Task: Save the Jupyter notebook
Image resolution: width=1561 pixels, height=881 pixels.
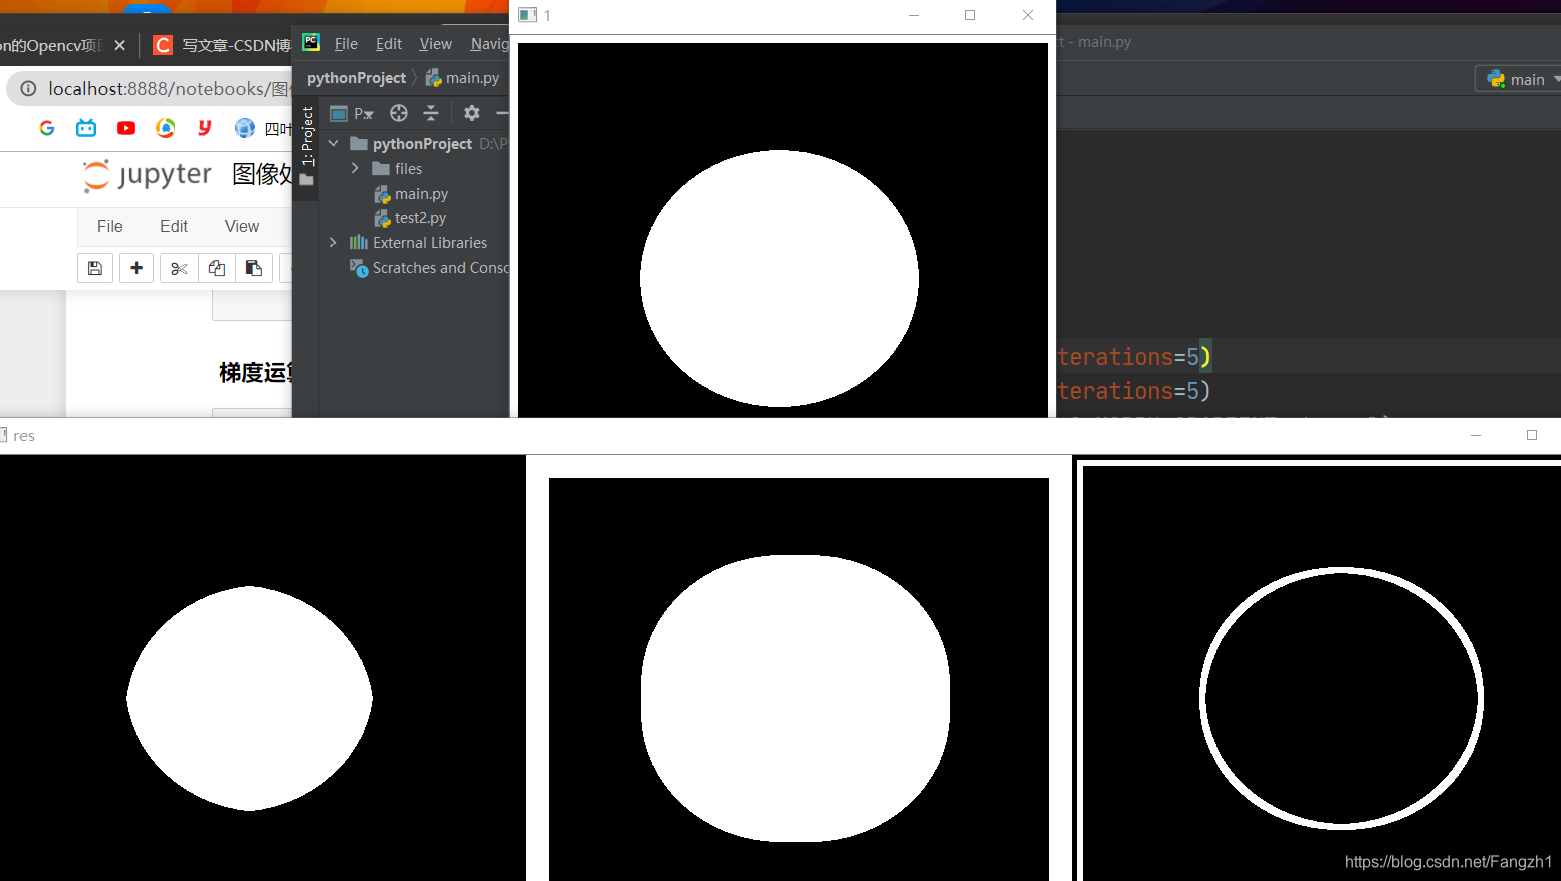Action: click(95, 268)
